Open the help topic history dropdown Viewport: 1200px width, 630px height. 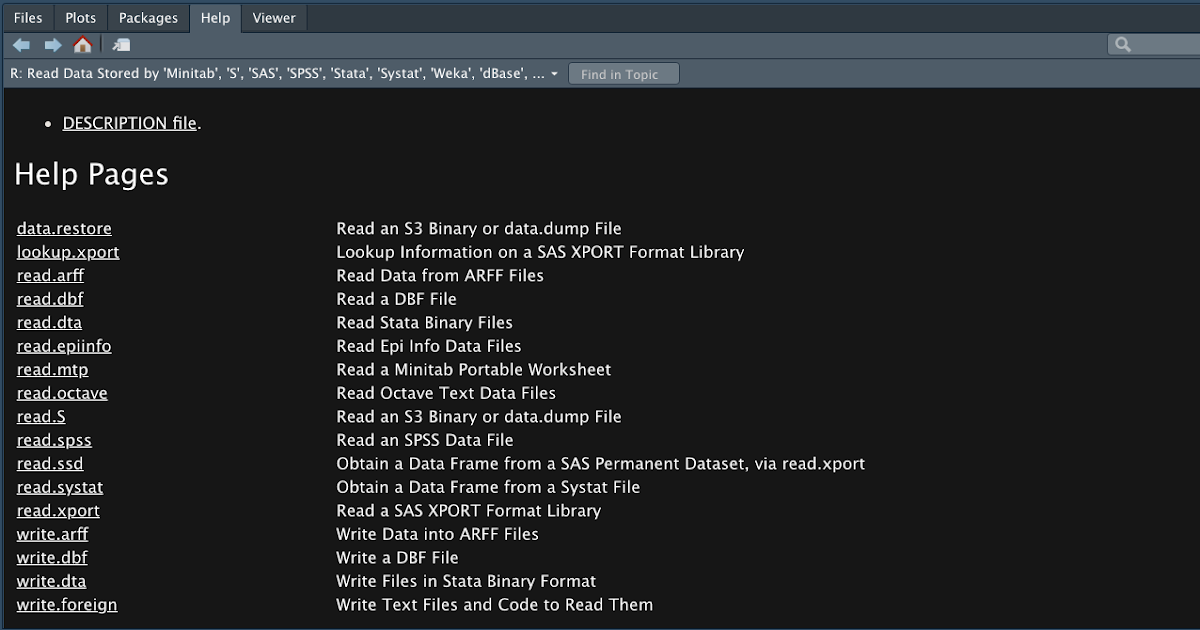click(555, 73)
